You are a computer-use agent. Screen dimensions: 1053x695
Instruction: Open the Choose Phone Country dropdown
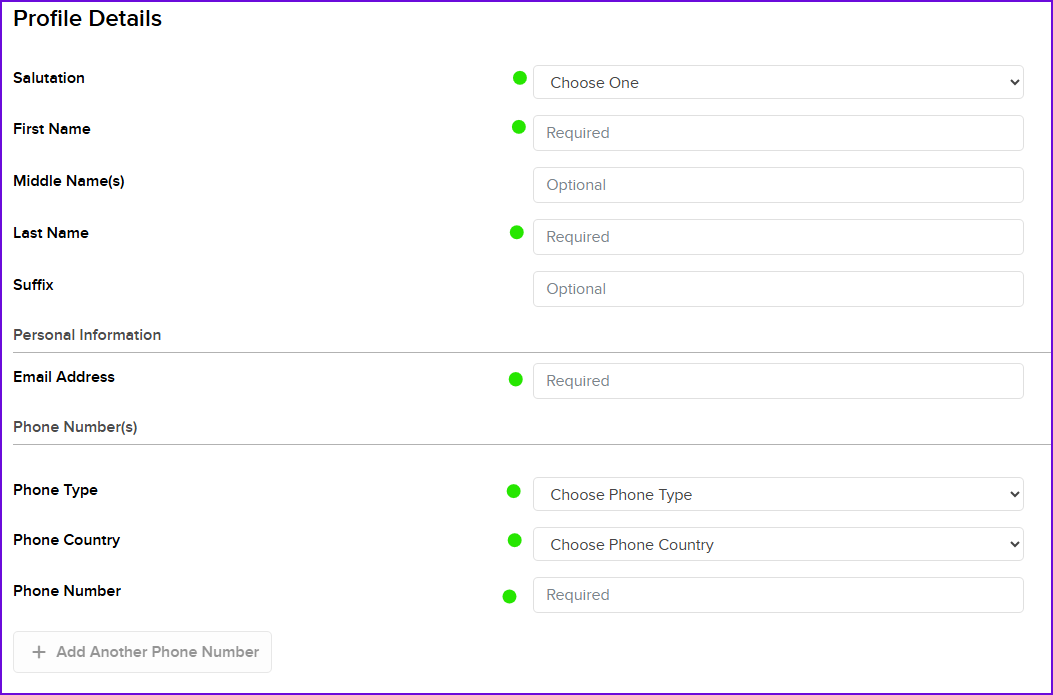pyautogui.click(x=778, y=544)
